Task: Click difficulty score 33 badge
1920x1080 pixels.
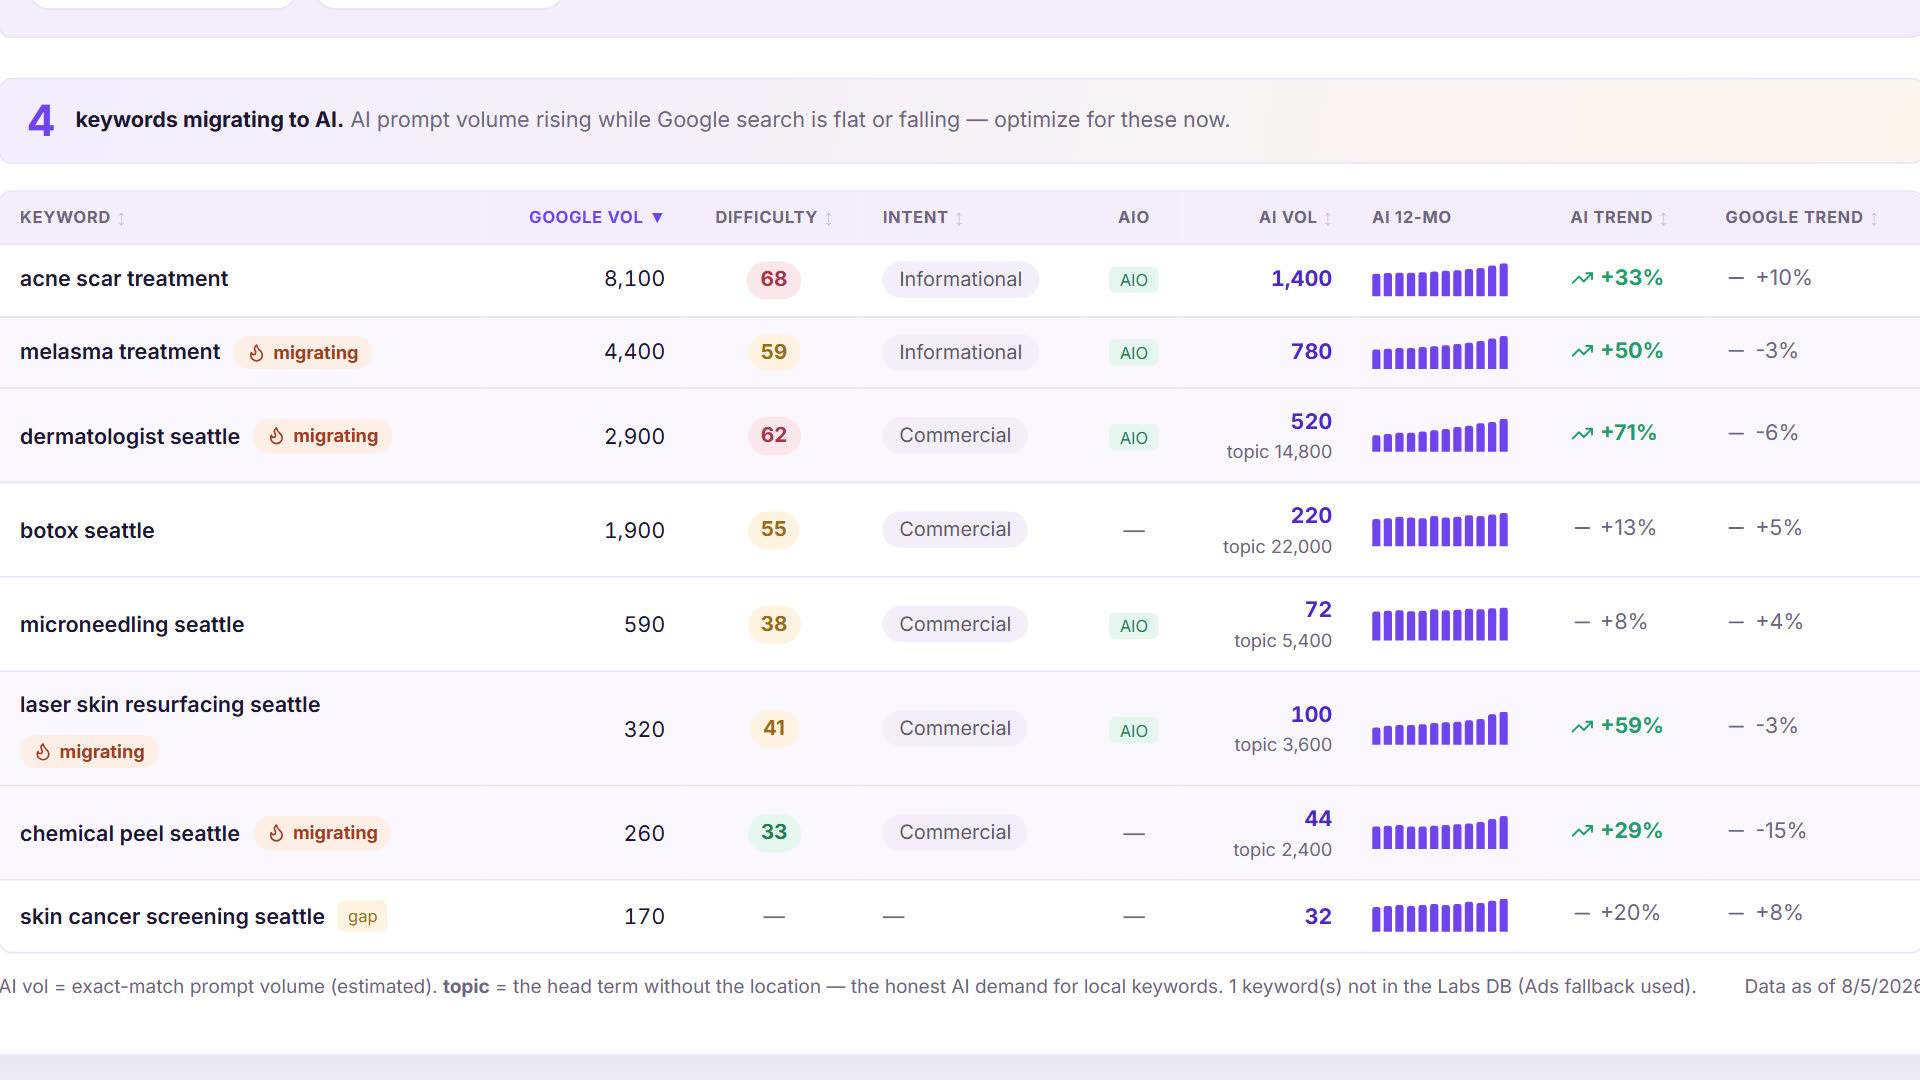Action: [774, 833]
